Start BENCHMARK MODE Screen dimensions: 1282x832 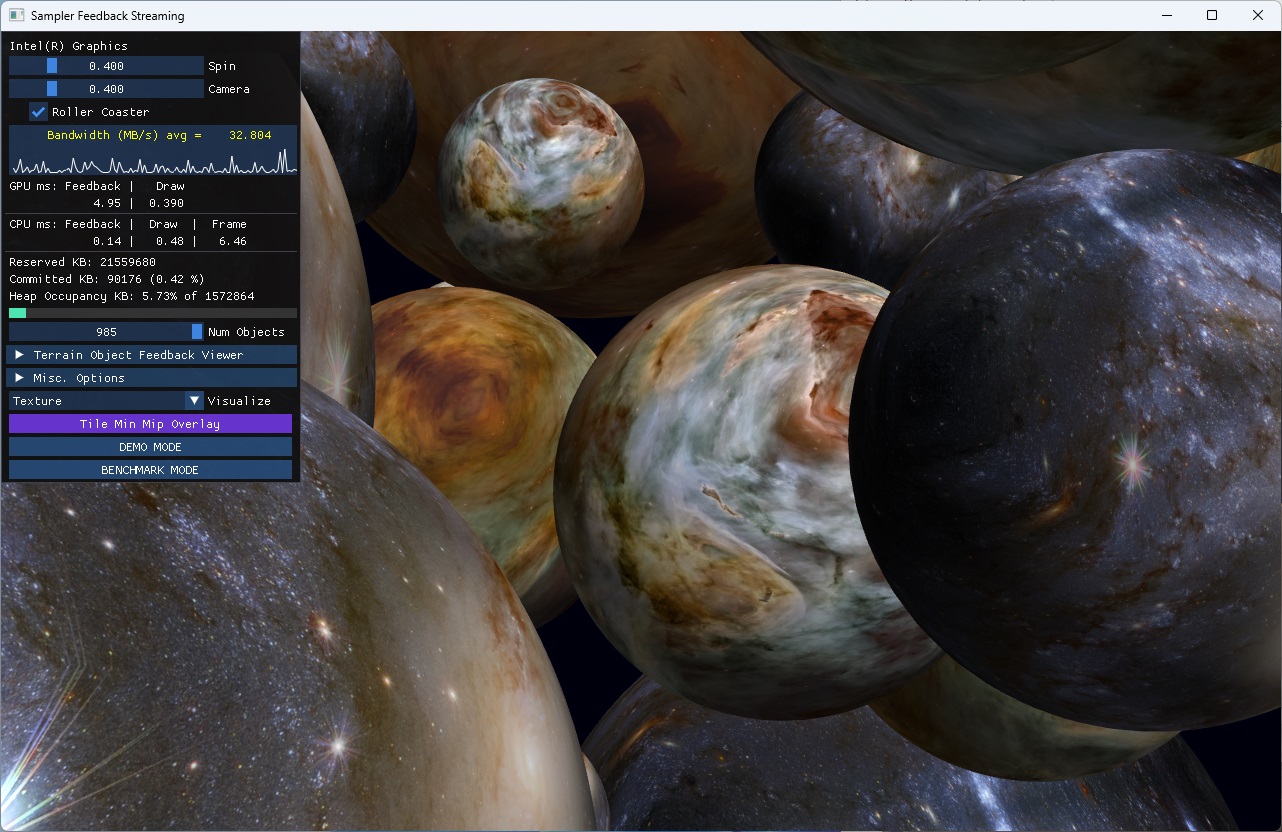150,470
